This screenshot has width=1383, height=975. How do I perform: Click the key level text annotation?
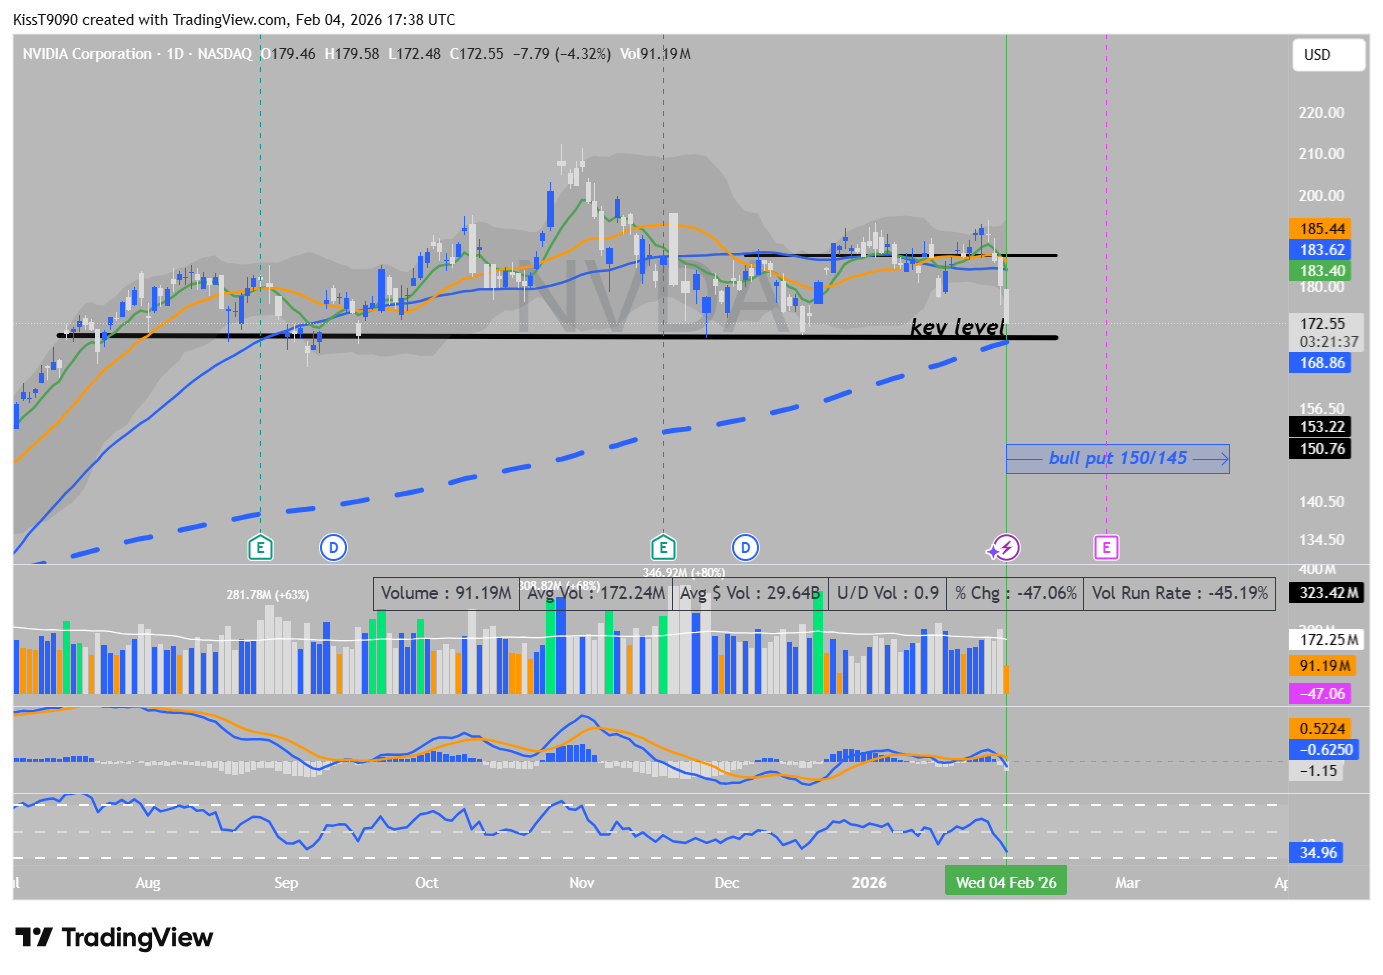957,326
